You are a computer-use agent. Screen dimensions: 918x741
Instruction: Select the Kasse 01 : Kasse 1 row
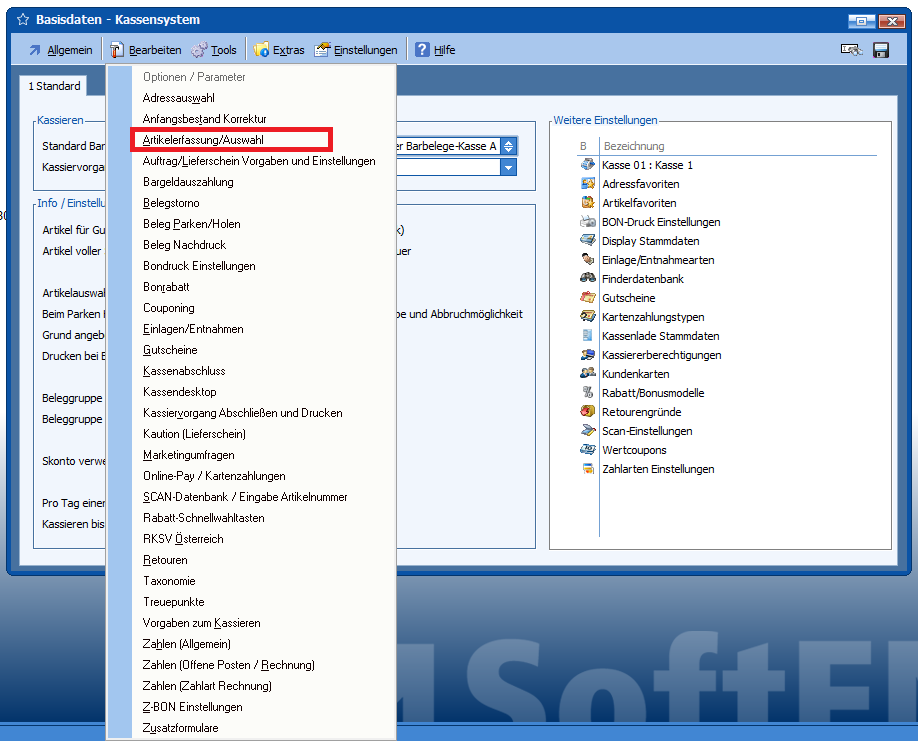(x=647, y=165)
